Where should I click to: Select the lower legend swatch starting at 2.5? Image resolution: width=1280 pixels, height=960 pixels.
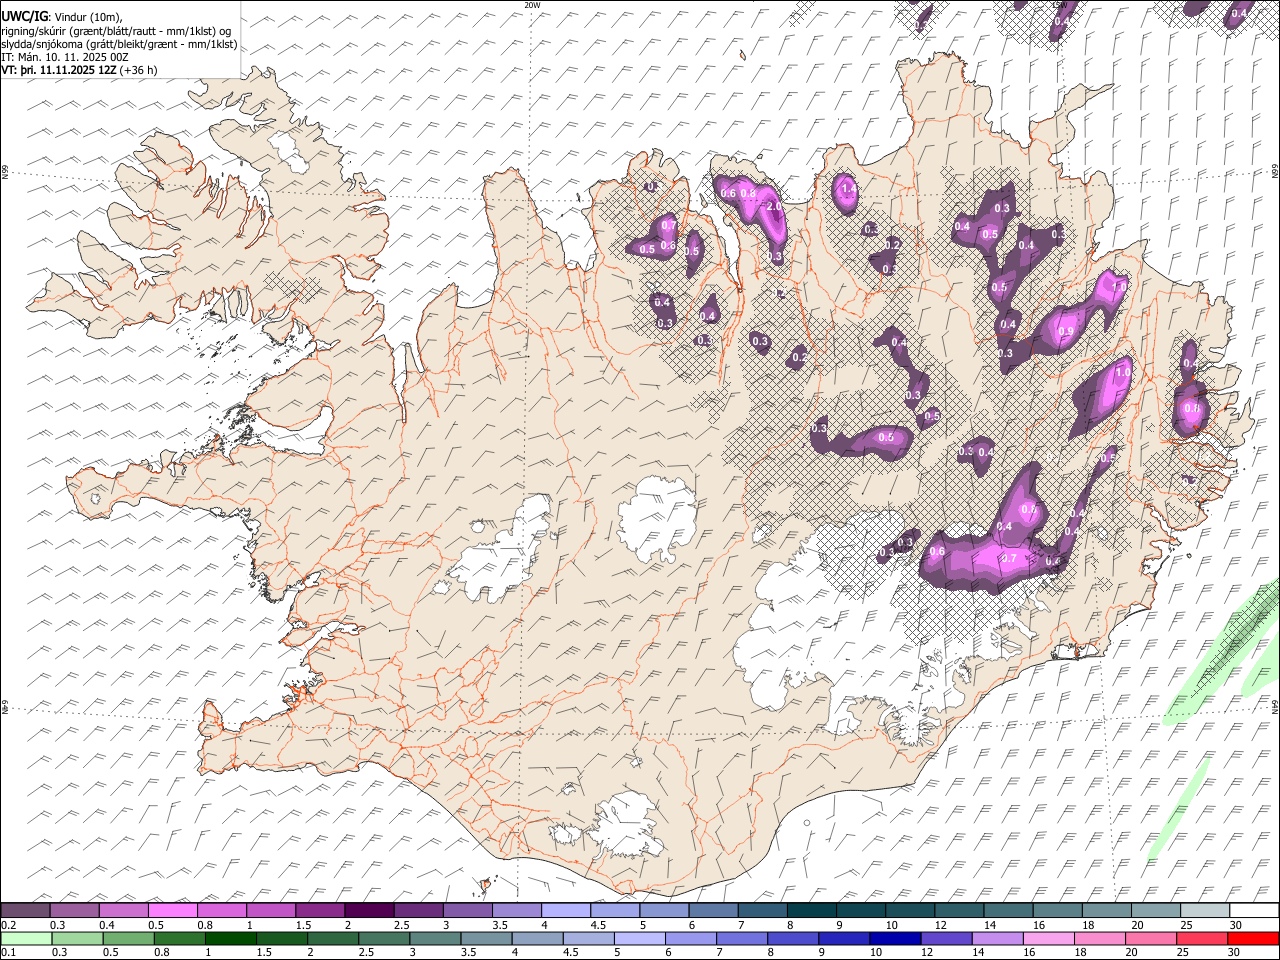point(385,938)
